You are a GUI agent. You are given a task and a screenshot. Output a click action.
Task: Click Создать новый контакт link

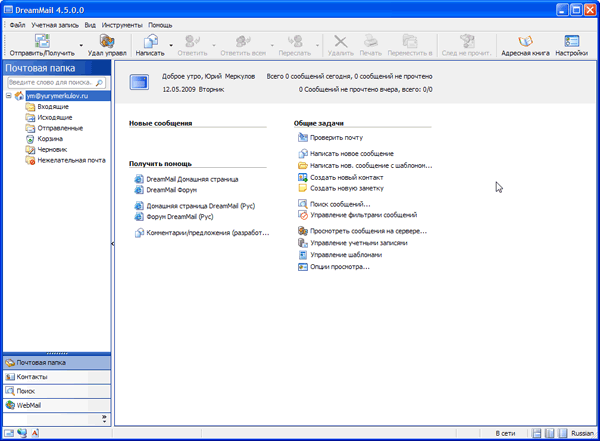pyautogui.click(x=346, y=178)
